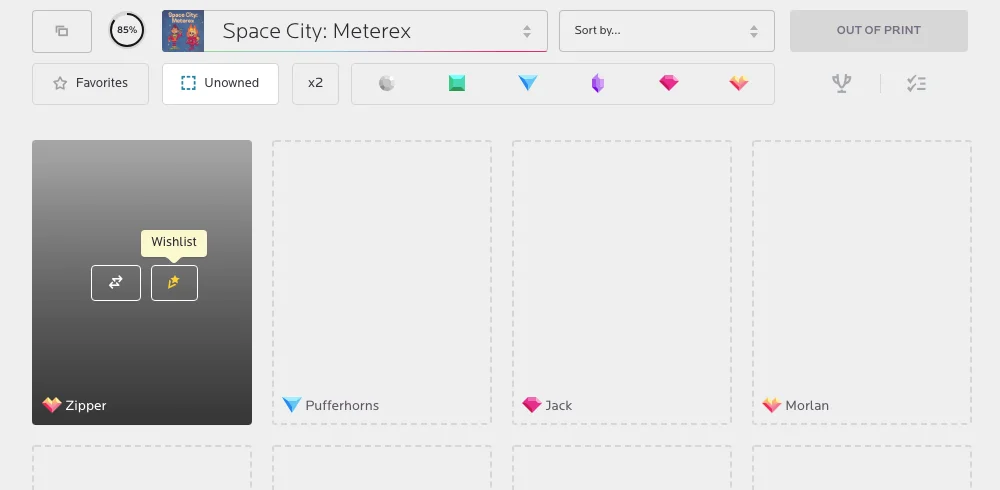Click the Zipper card name

[x=86, y=406]
